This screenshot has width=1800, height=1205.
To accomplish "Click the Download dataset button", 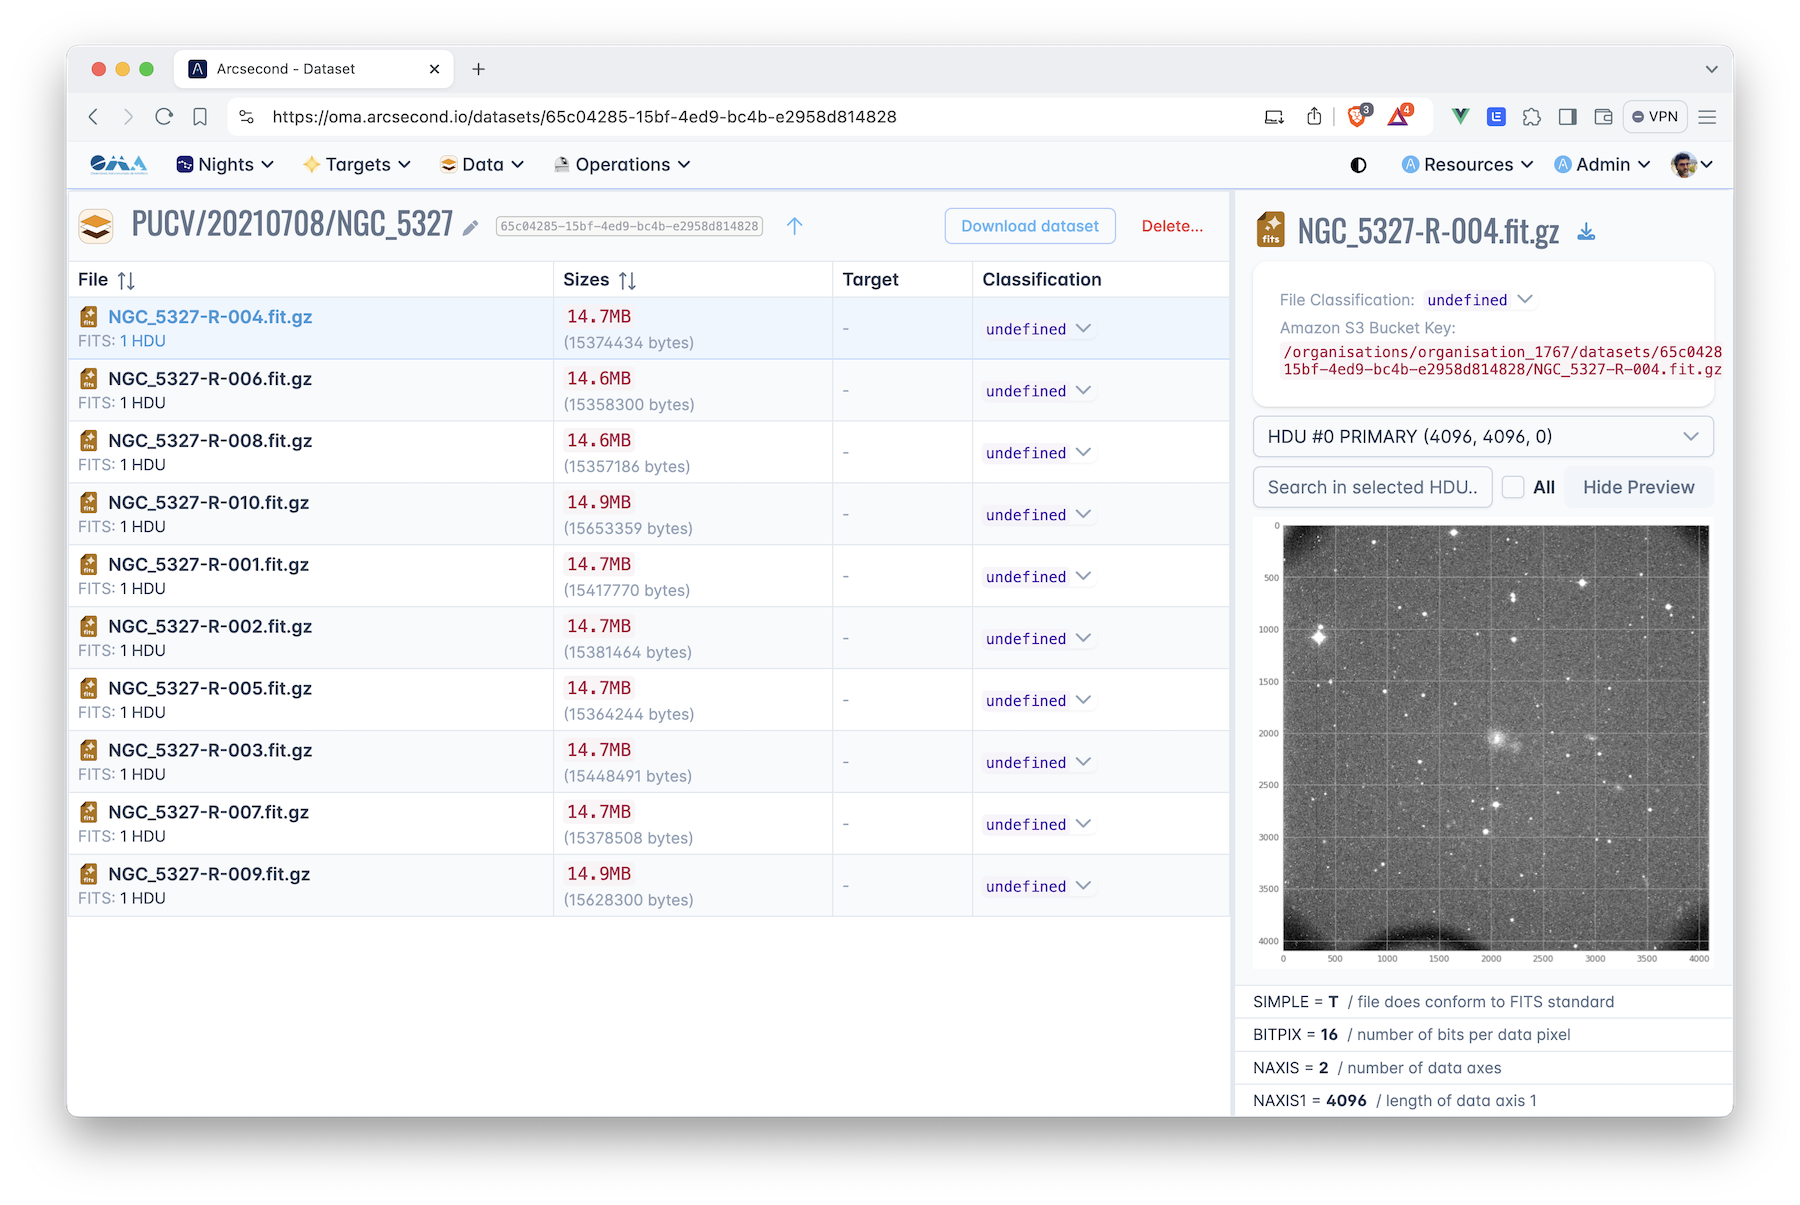I will (x=1030, y=226).
